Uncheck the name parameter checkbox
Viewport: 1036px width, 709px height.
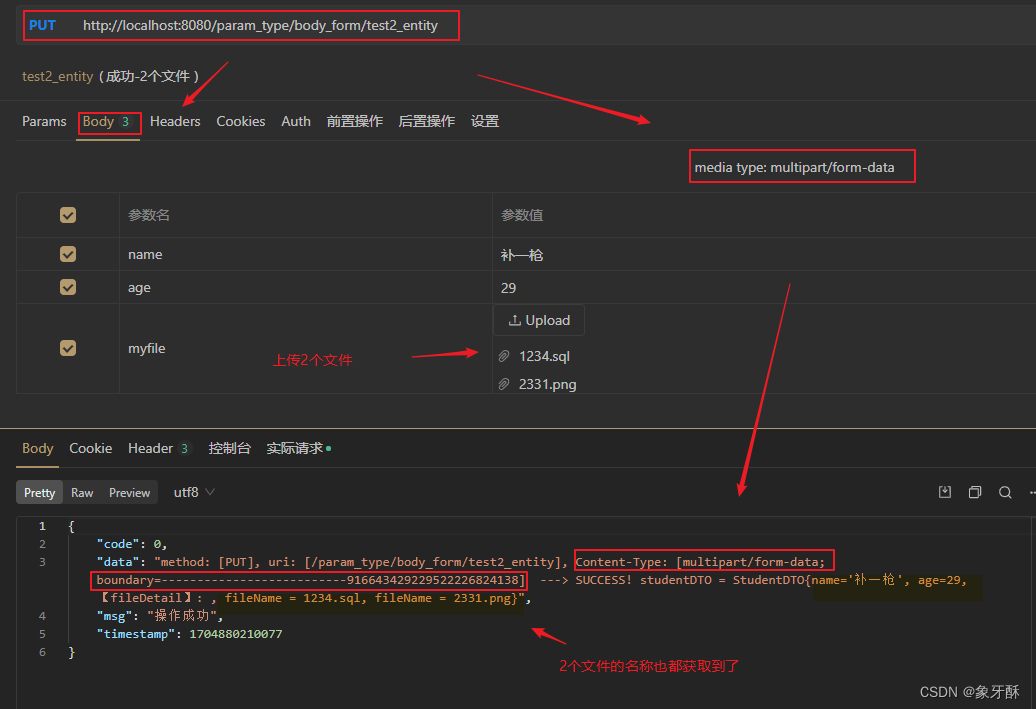click(x=67, y=254)
